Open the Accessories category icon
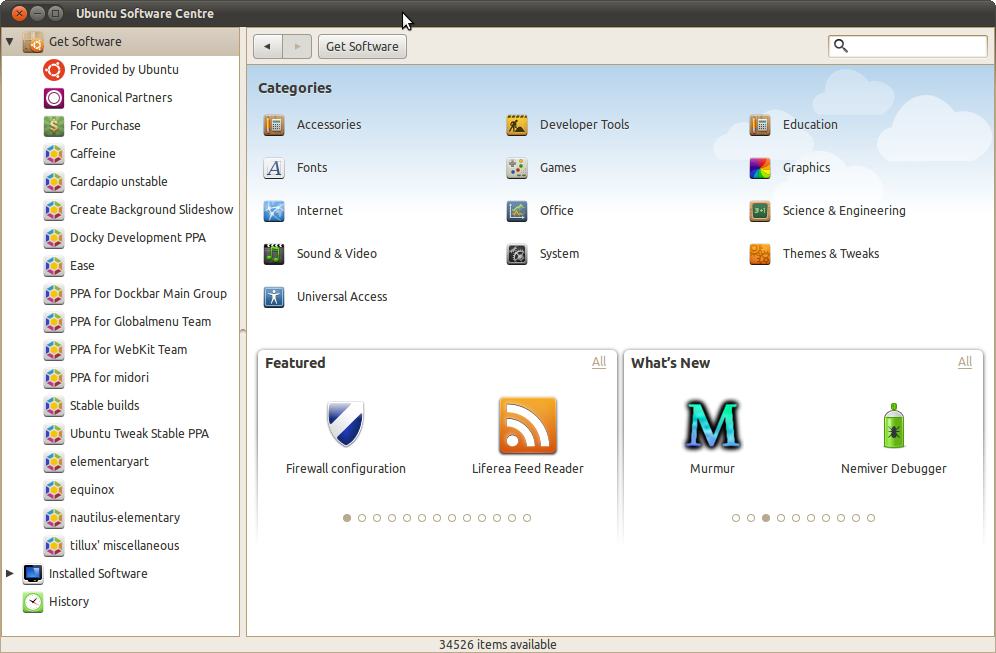This screenshot has height=653, width=996. pos(274,125)
